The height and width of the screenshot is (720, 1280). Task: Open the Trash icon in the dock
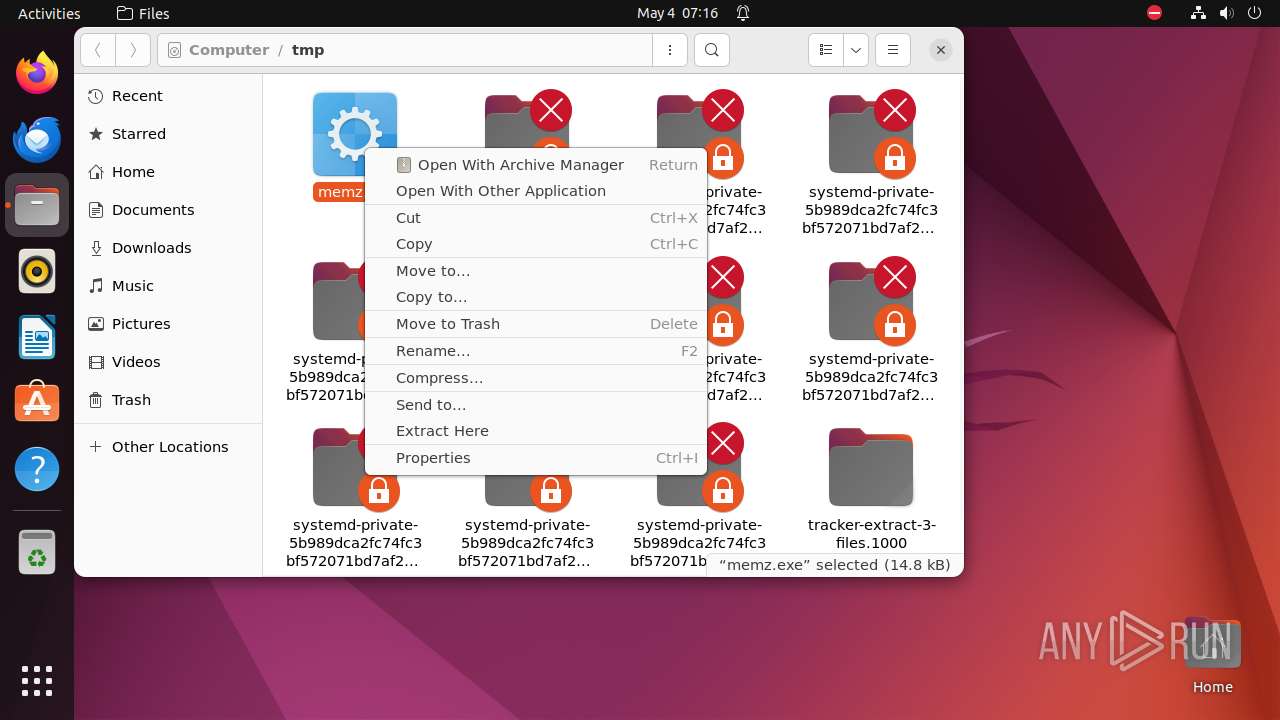pyautogui.click(x=37, y=552)
